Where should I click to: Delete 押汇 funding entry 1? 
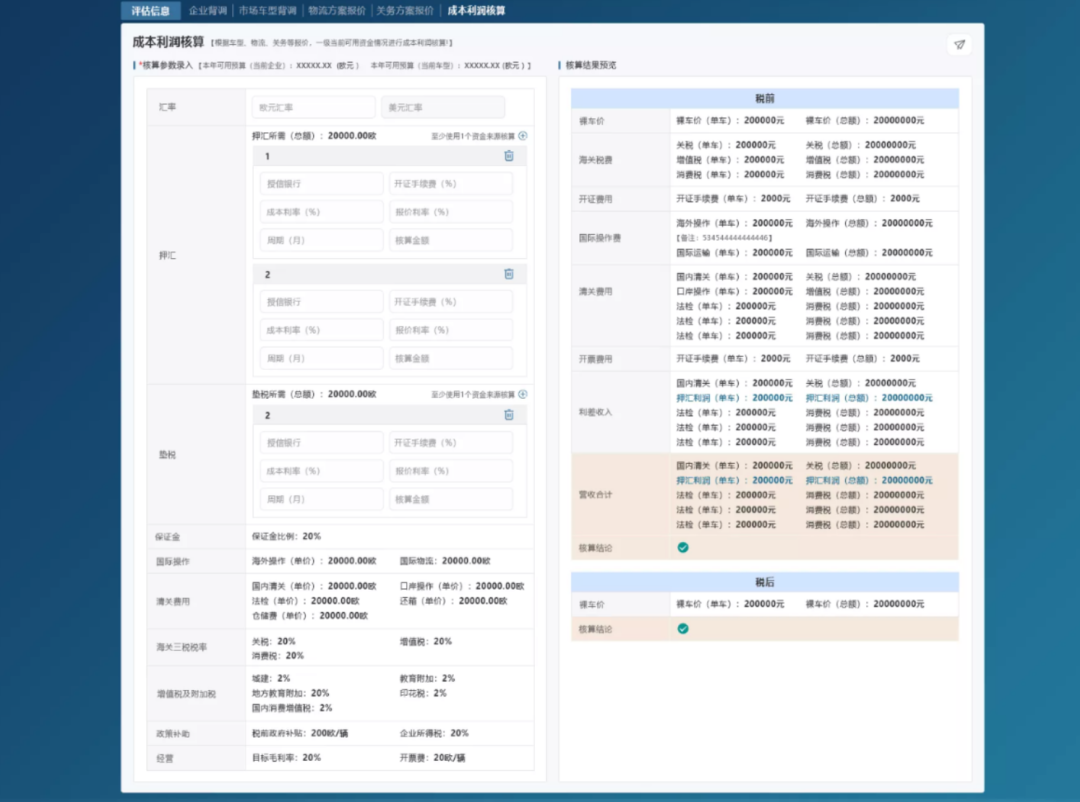pos(509,156)
